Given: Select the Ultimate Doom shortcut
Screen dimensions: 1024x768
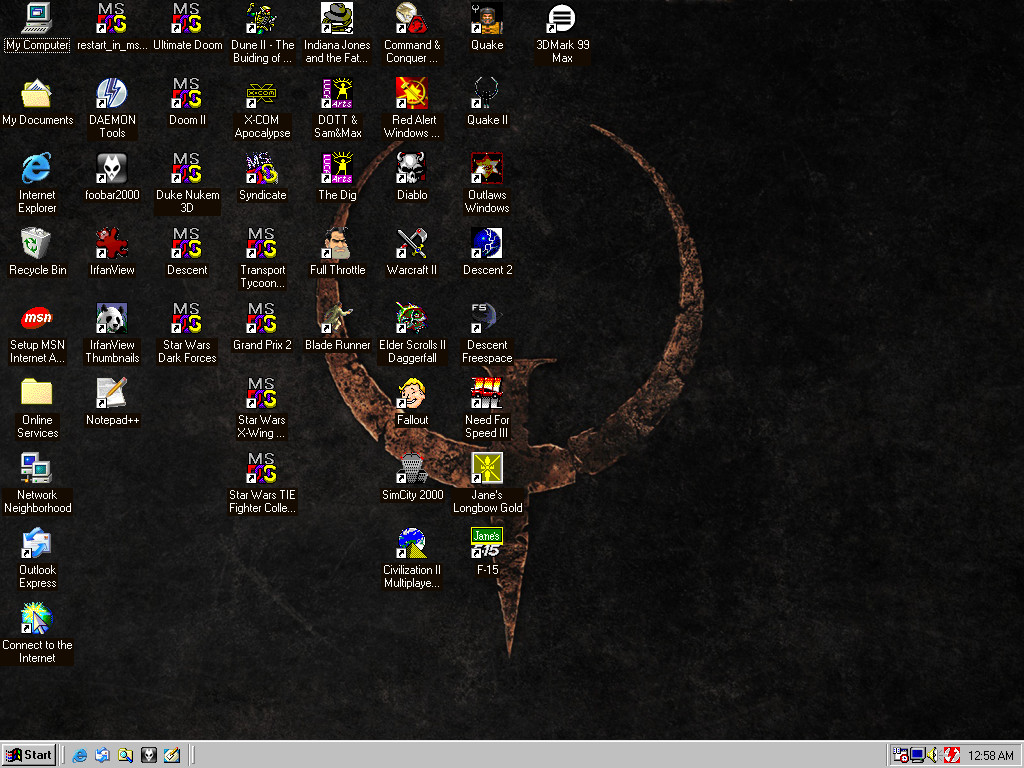Looking at the screenshot, I should [187, 19].
